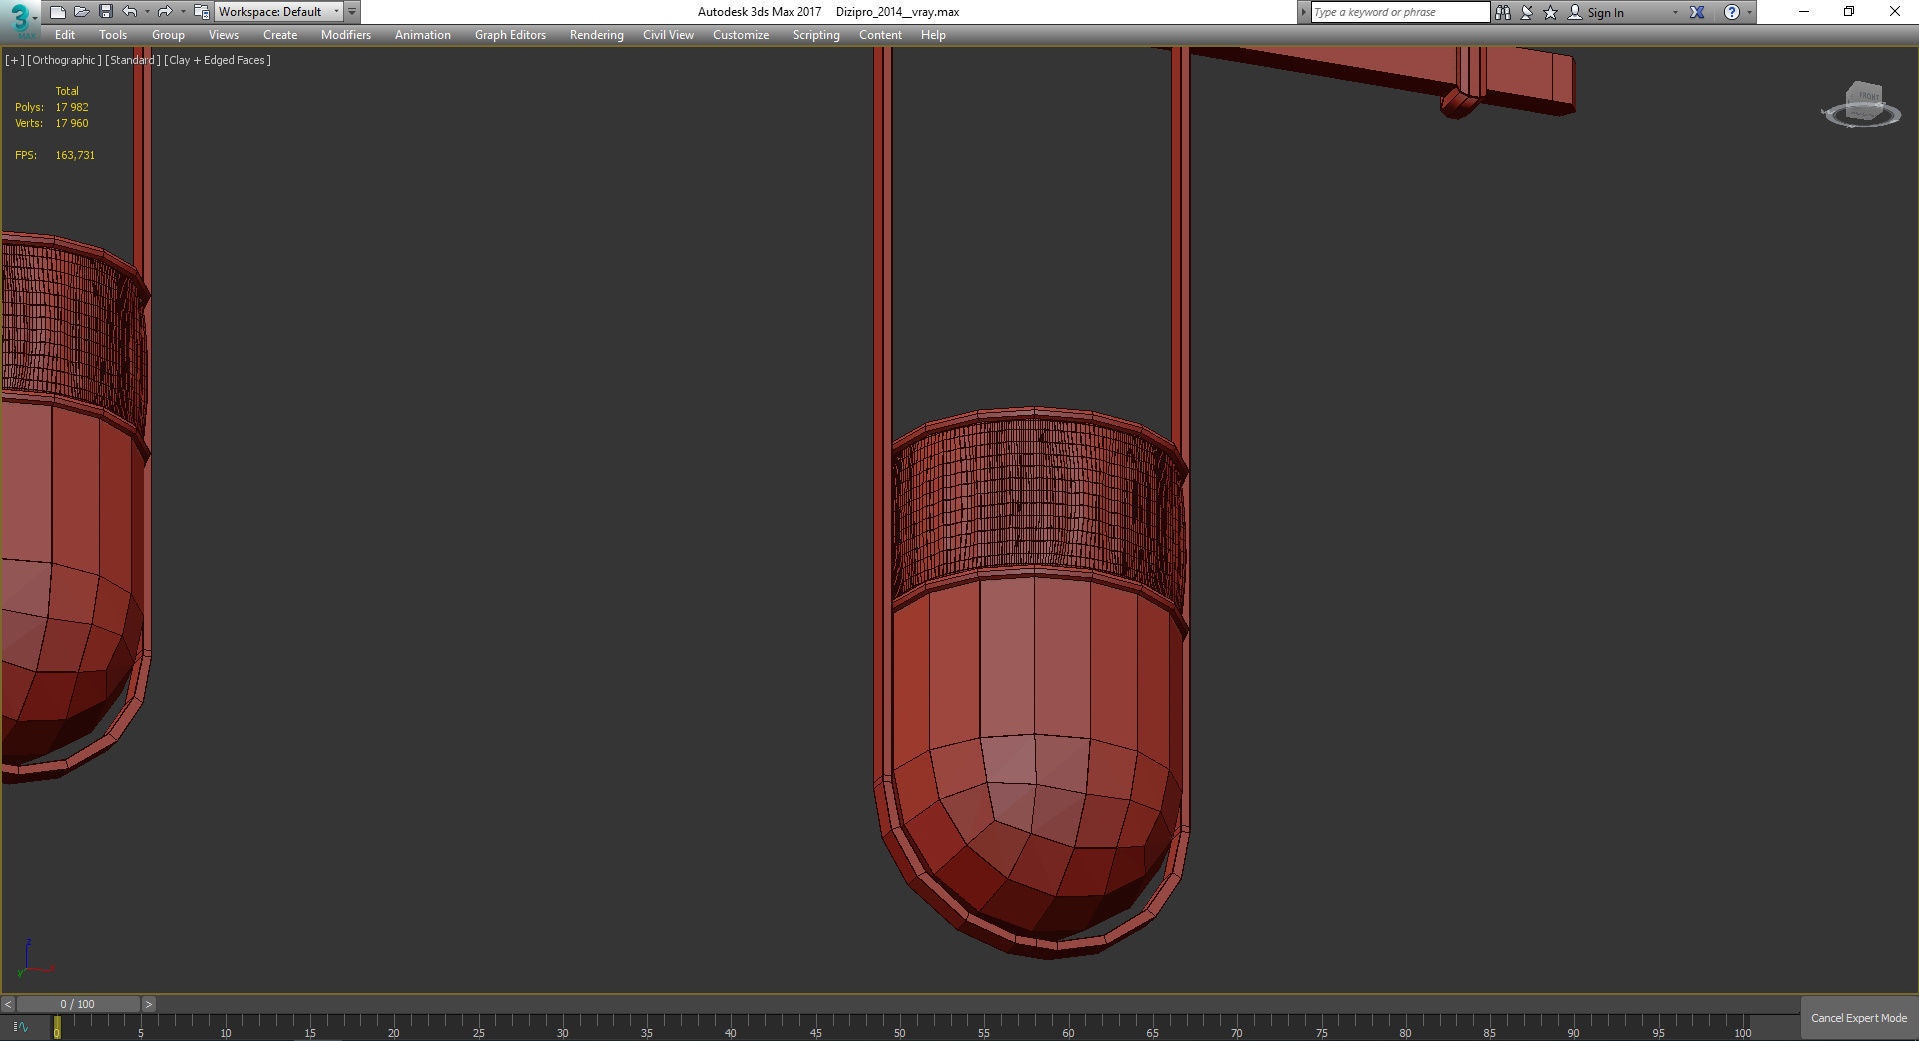This screenshot has height=1041, width=1919.
Task: Expand the search box arrow
Action: tap(1303, 12)
